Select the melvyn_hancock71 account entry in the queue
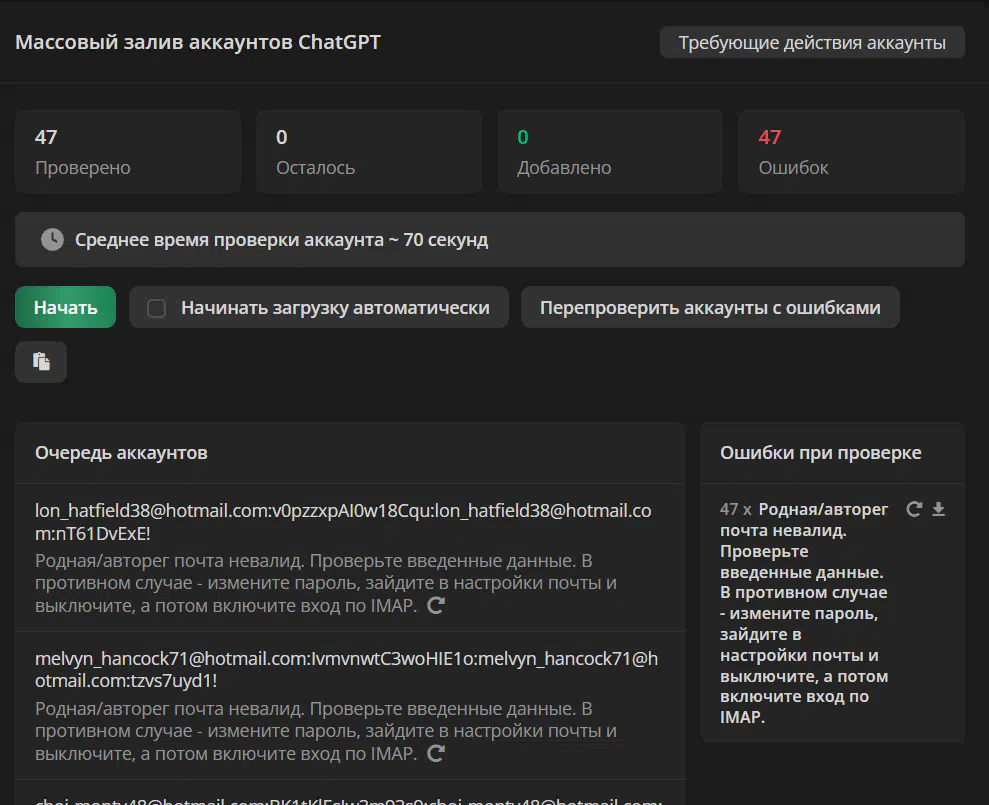The image size is (989, 805). click(346, 670)
